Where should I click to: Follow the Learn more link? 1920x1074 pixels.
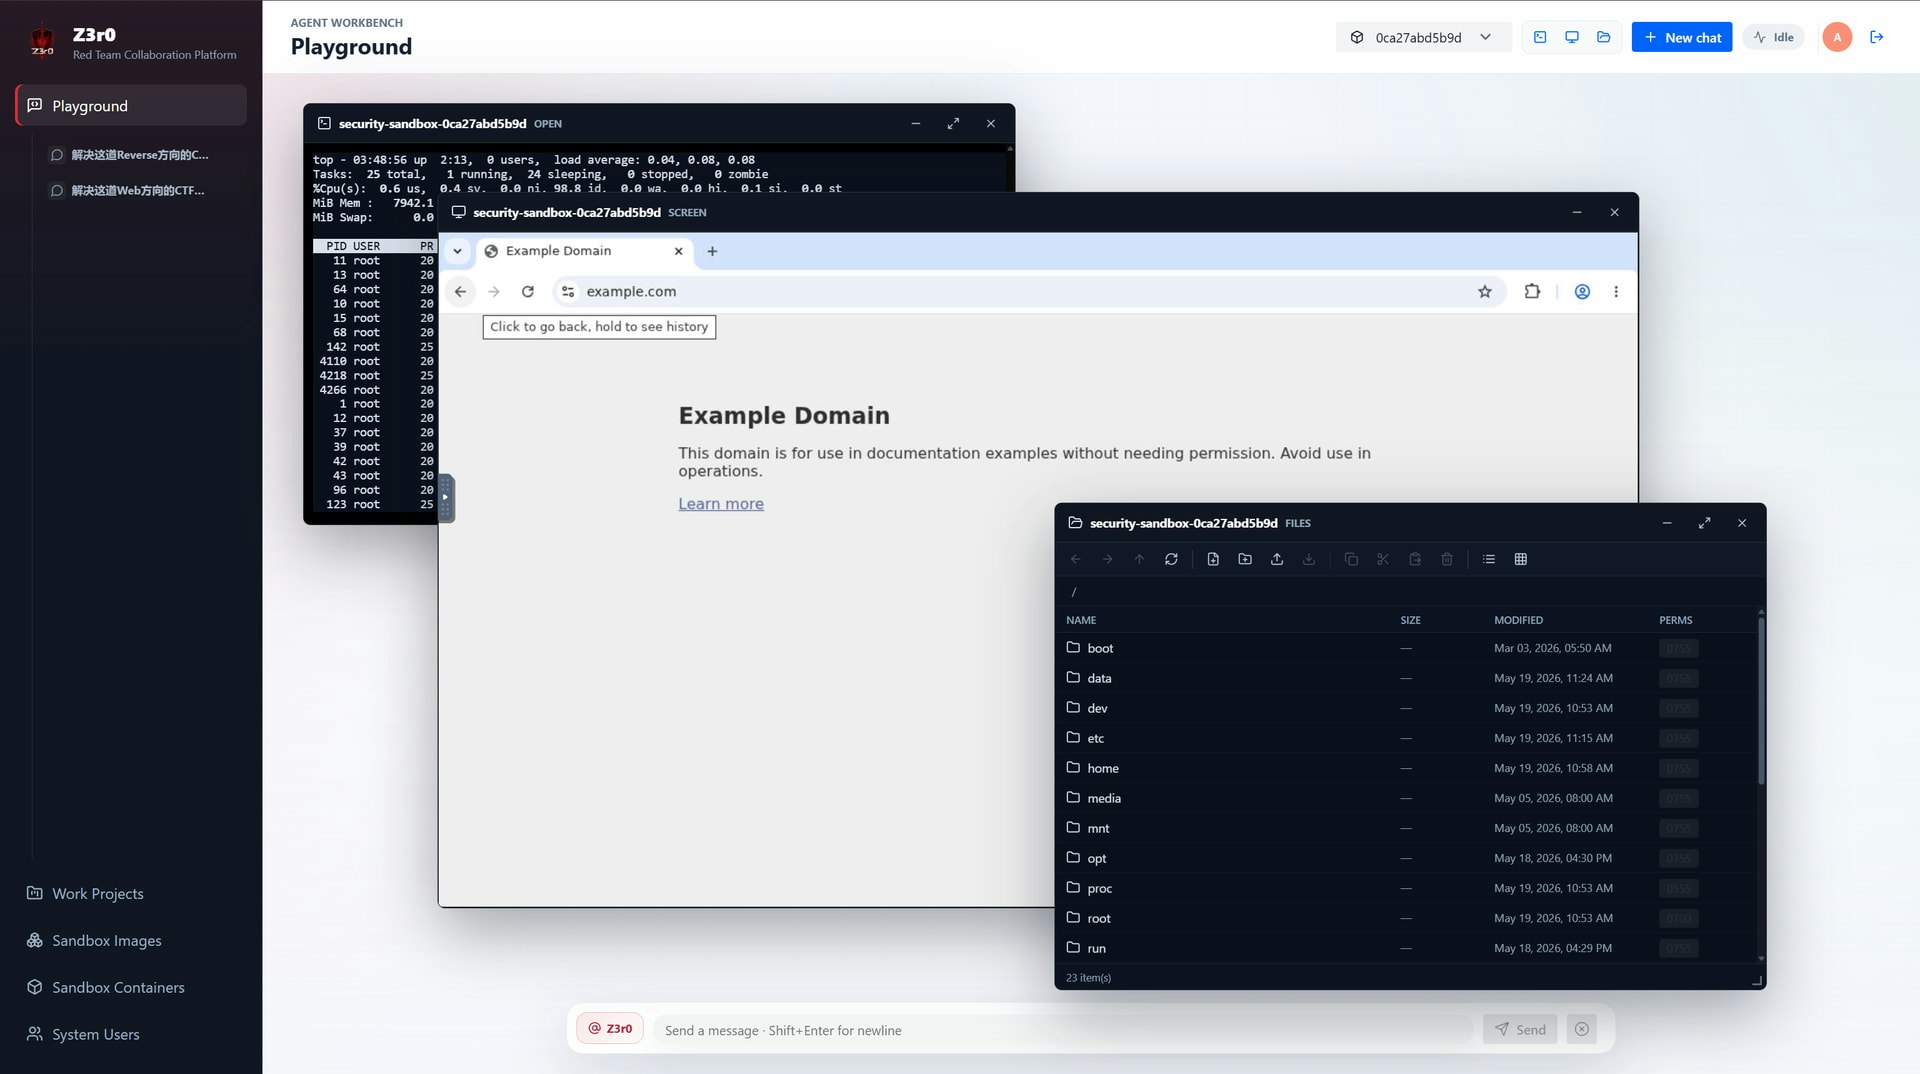pos(721,504)
